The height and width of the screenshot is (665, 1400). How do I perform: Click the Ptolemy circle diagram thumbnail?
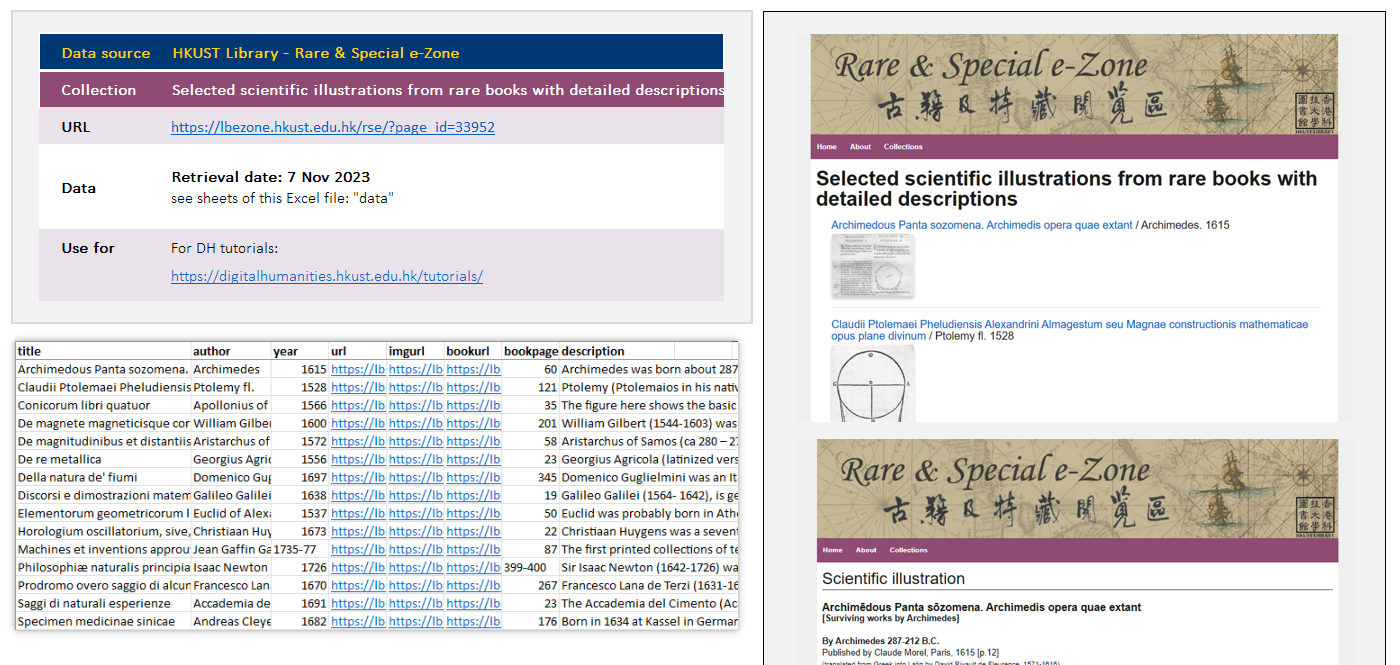[x=872, y=383]
